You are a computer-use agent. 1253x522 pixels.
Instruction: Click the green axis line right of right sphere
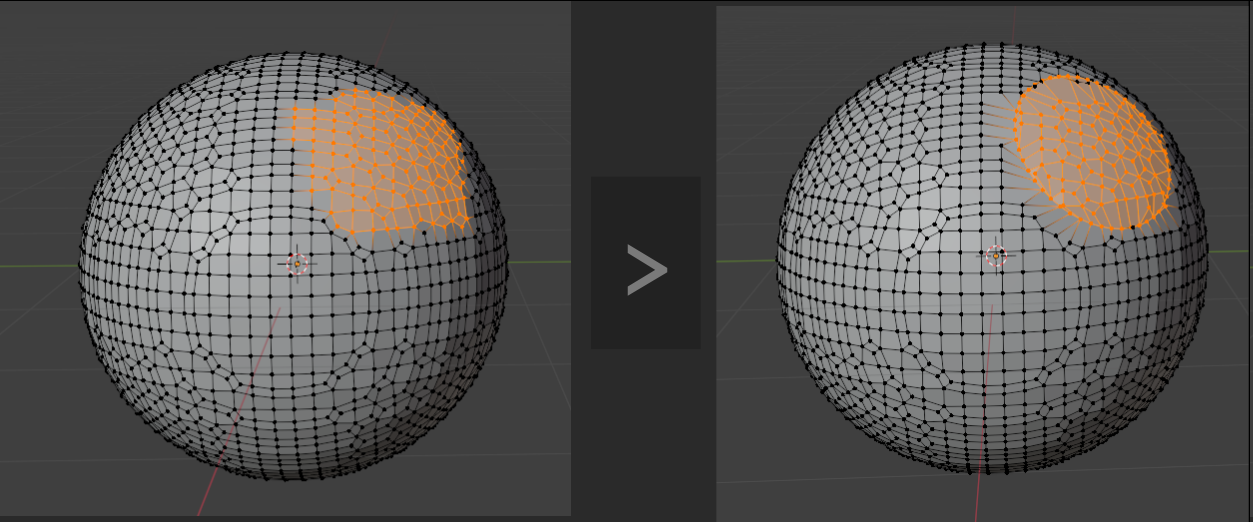click(1230, 251)
